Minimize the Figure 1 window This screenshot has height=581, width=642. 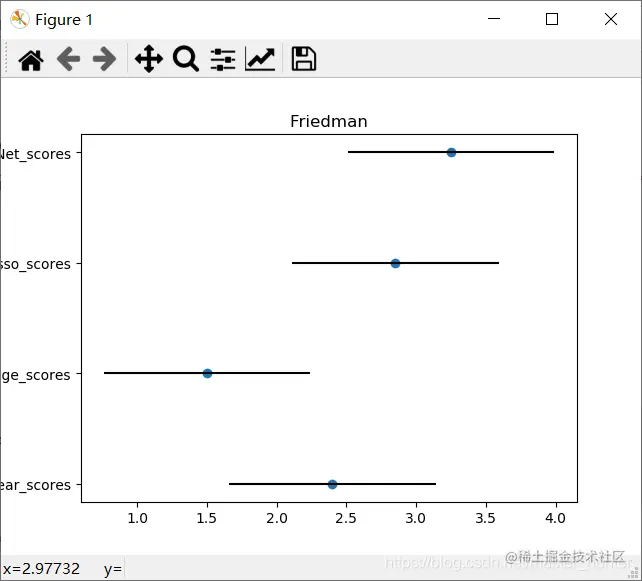click(494, 19)
